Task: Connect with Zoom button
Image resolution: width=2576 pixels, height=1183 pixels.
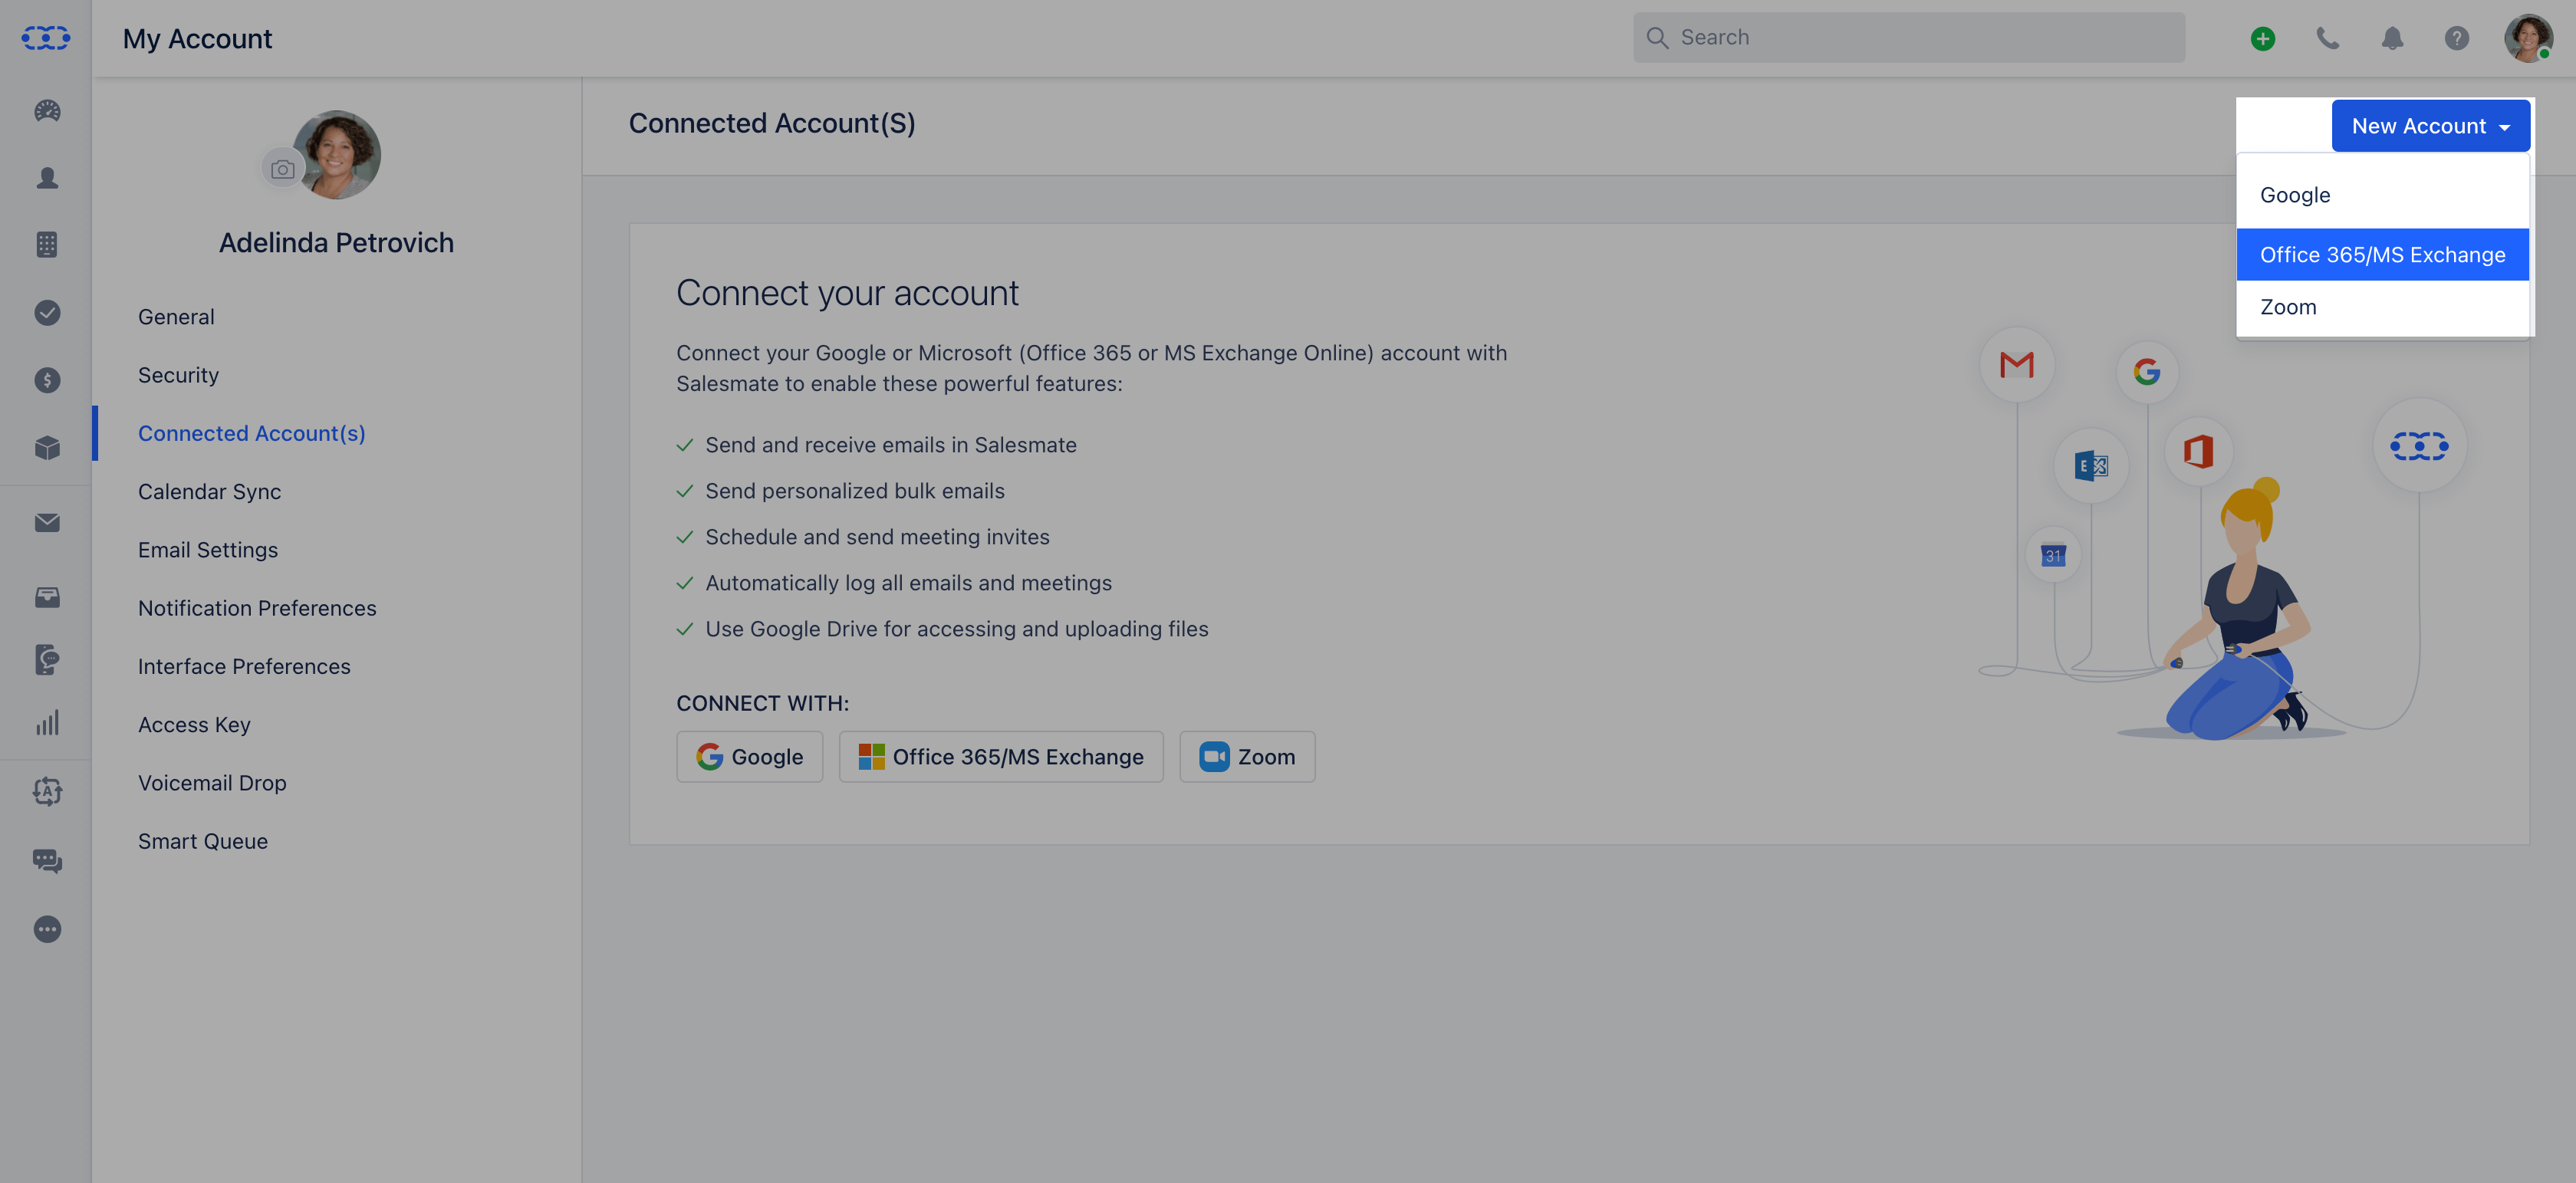Action: [1247, 757]
